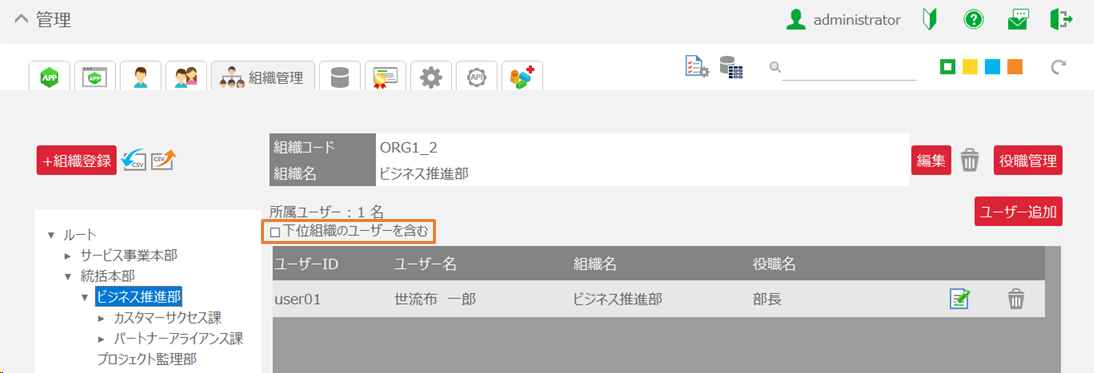Expand the カスタマーサクセス課 tree node
This screenshot has width=1094, height=373.
point(102,319)
